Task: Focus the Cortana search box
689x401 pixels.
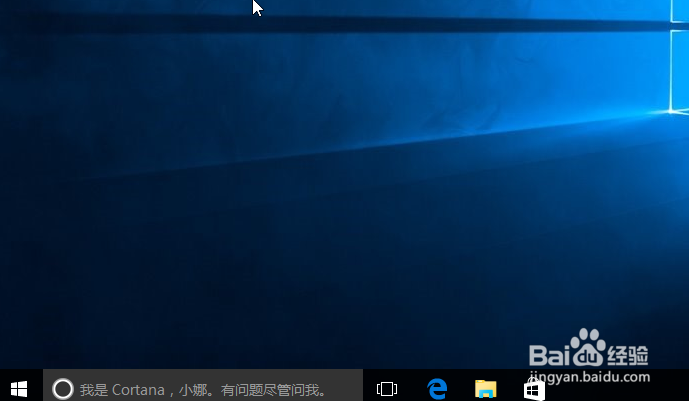Action: (203, 385)
